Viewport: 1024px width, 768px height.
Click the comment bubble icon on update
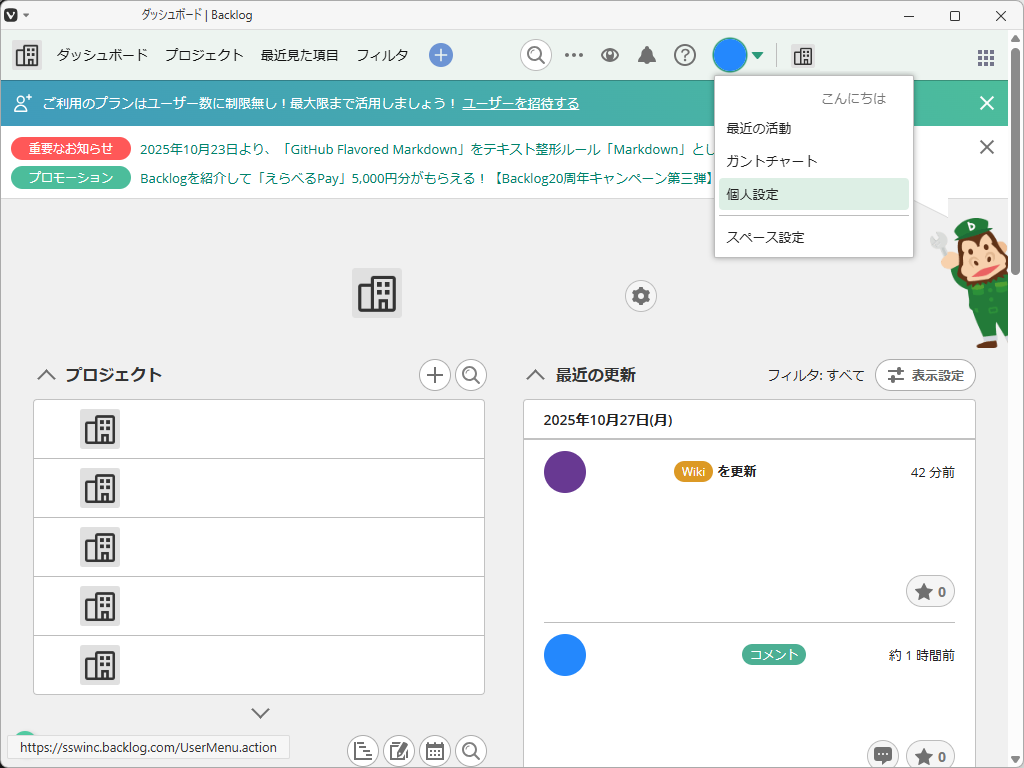(x=883, y=756)
